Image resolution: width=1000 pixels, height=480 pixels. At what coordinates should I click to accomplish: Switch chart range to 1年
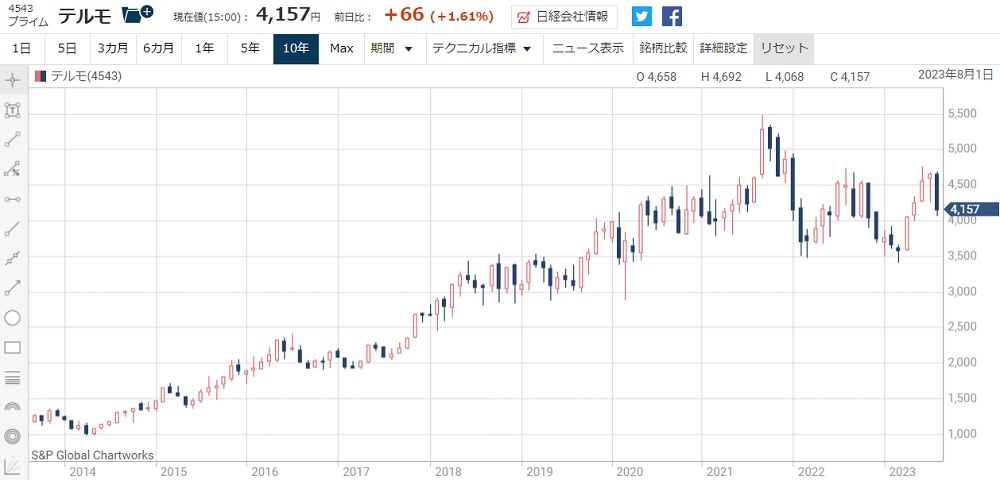tap(205, 49)
